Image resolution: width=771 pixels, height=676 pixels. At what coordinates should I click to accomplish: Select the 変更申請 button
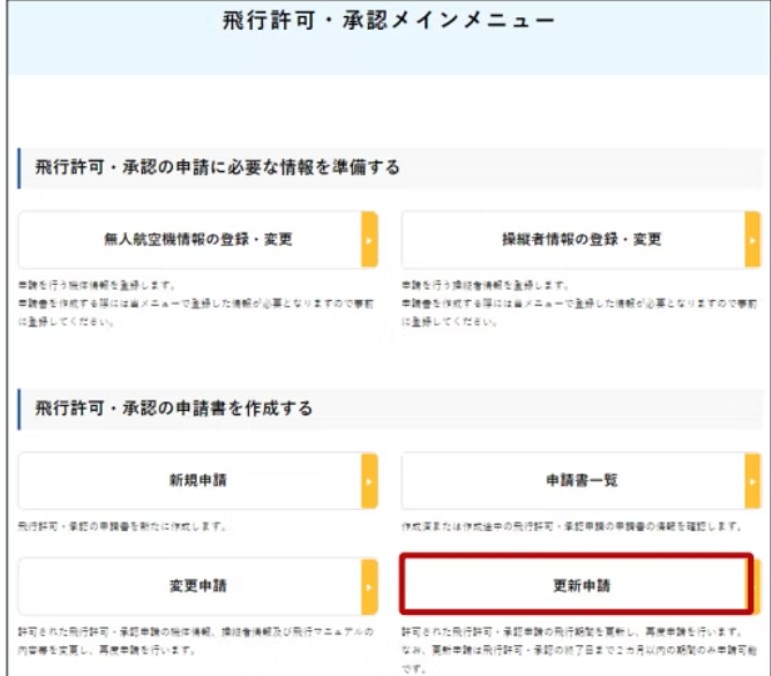198,586
